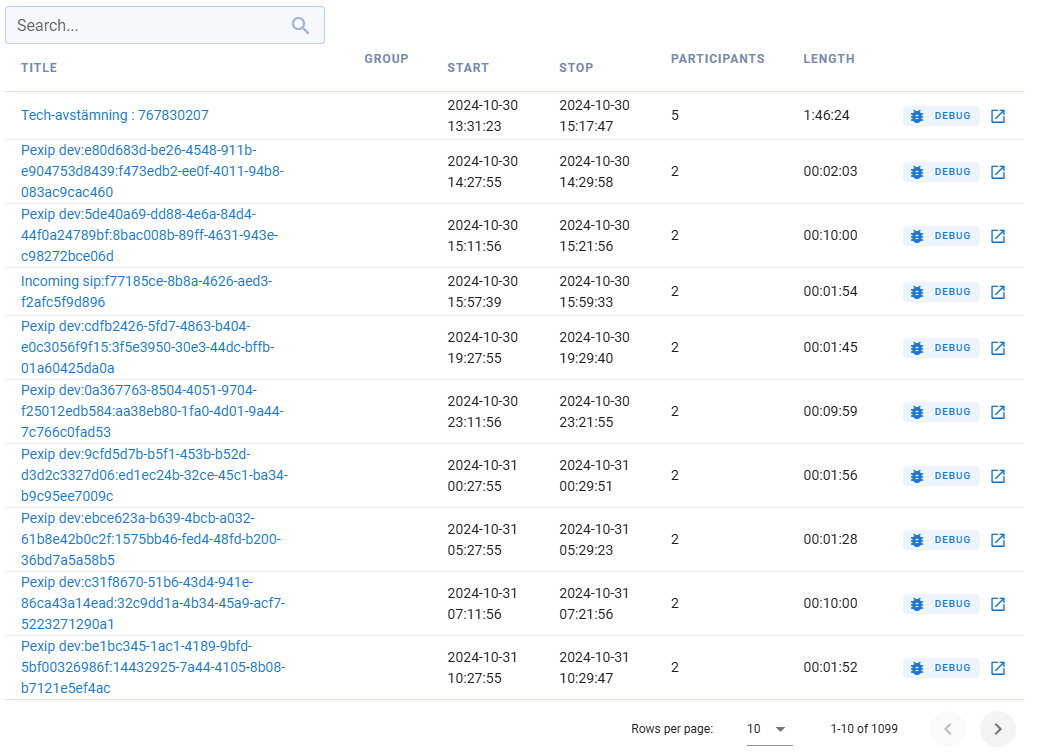The width and height of the screenshot is (1046, 754).
Task: Open the Pexip dev:c31f8670 title link
Action: [153, 604]
